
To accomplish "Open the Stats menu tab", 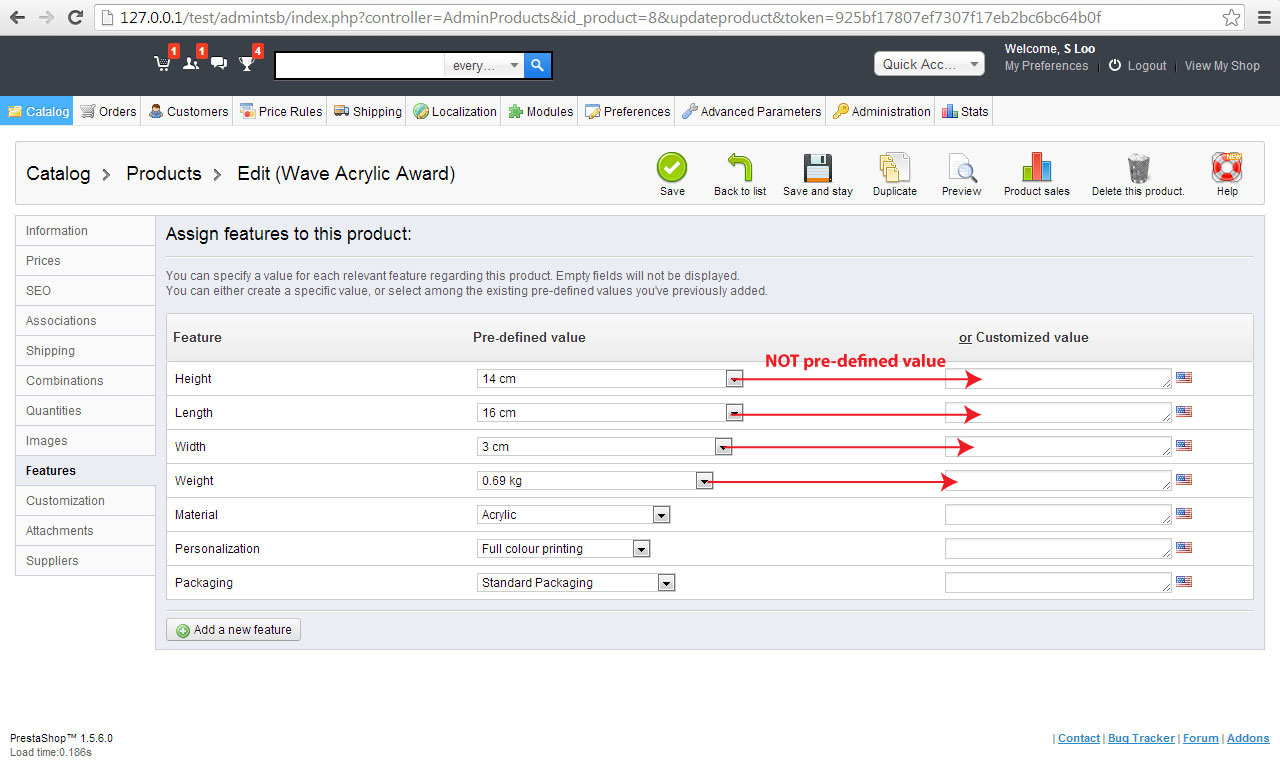I will click(x=965, y=111).
